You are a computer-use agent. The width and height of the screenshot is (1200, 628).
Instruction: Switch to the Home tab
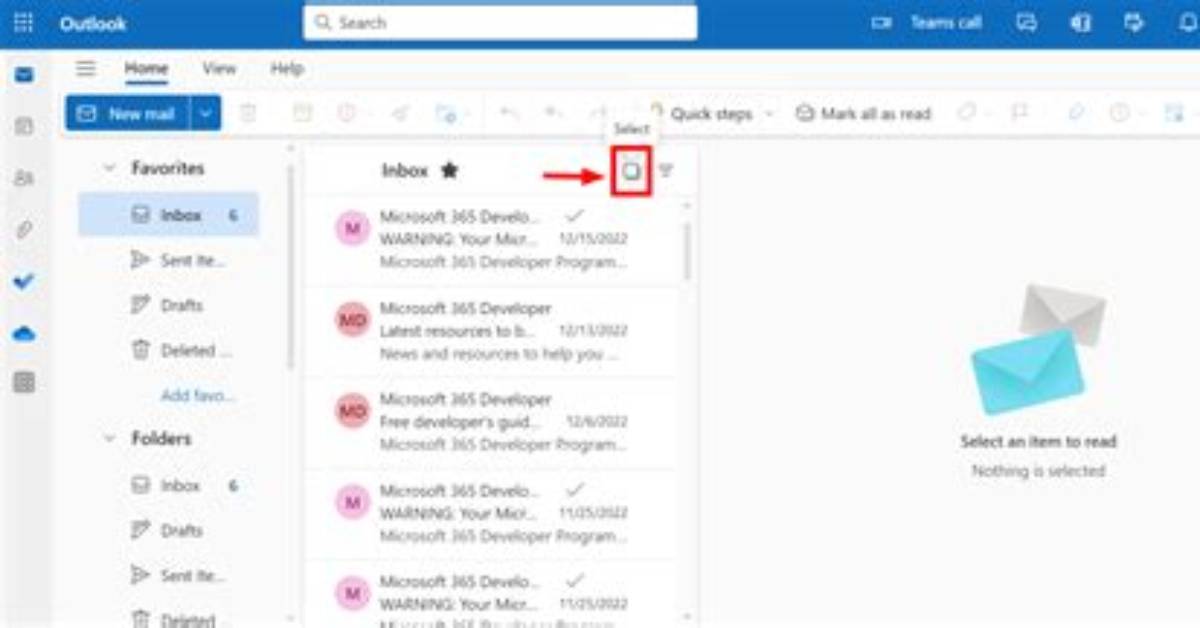tap(146, 68)
